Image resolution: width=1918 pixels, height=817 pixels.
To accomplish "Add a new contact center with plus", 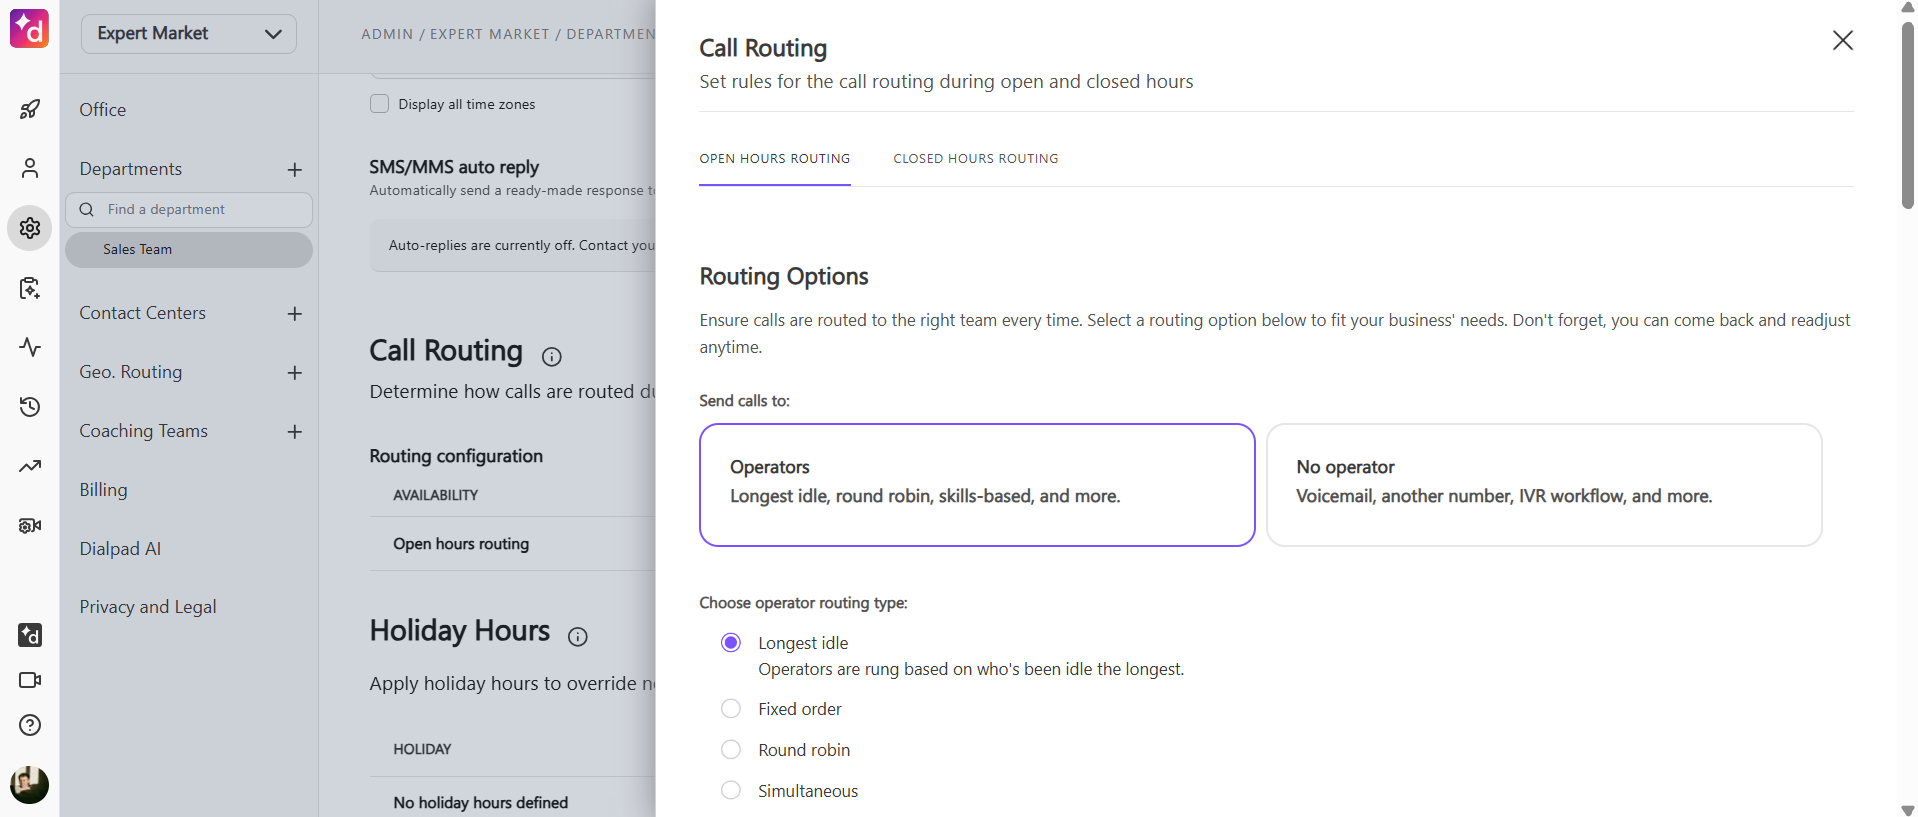I will tap(294, 314).
